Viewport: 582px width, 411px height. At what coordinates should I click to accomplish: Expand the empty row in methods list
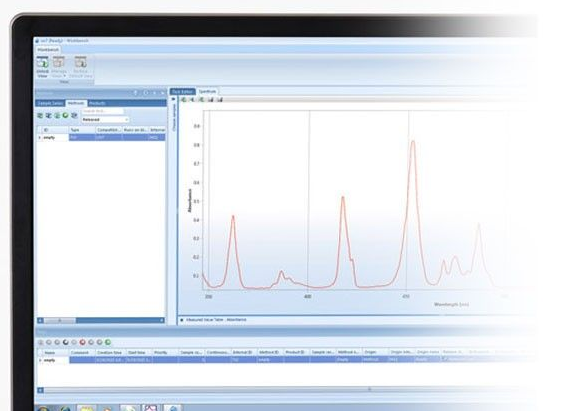point(40,138)
